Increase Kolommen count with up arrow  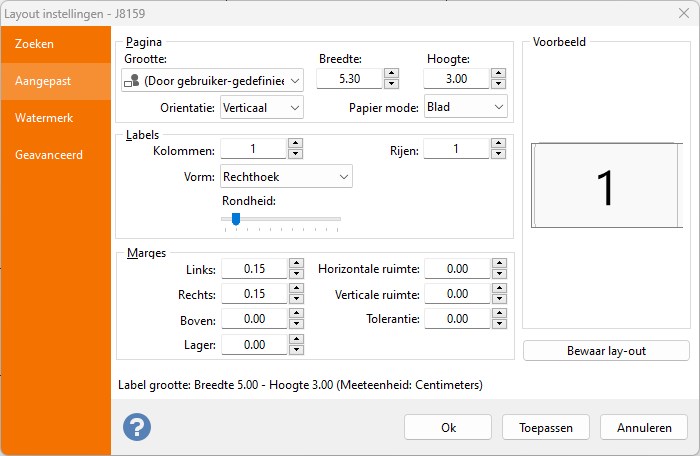point(296,143)
